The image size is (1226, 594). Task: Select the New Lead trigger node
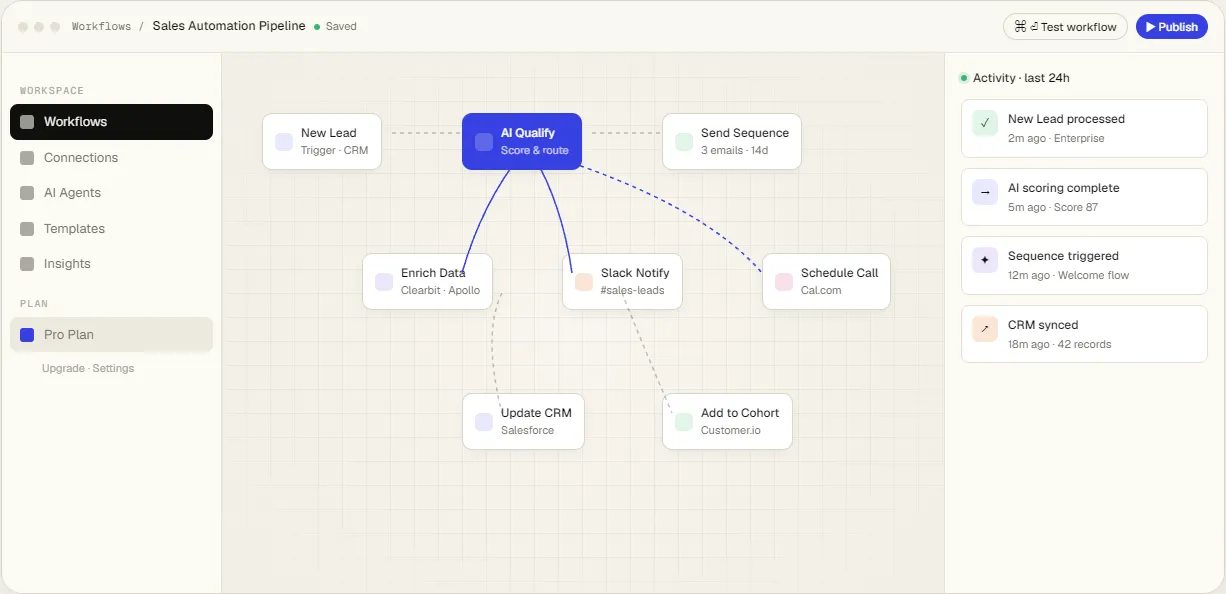(x=322, y=142)
